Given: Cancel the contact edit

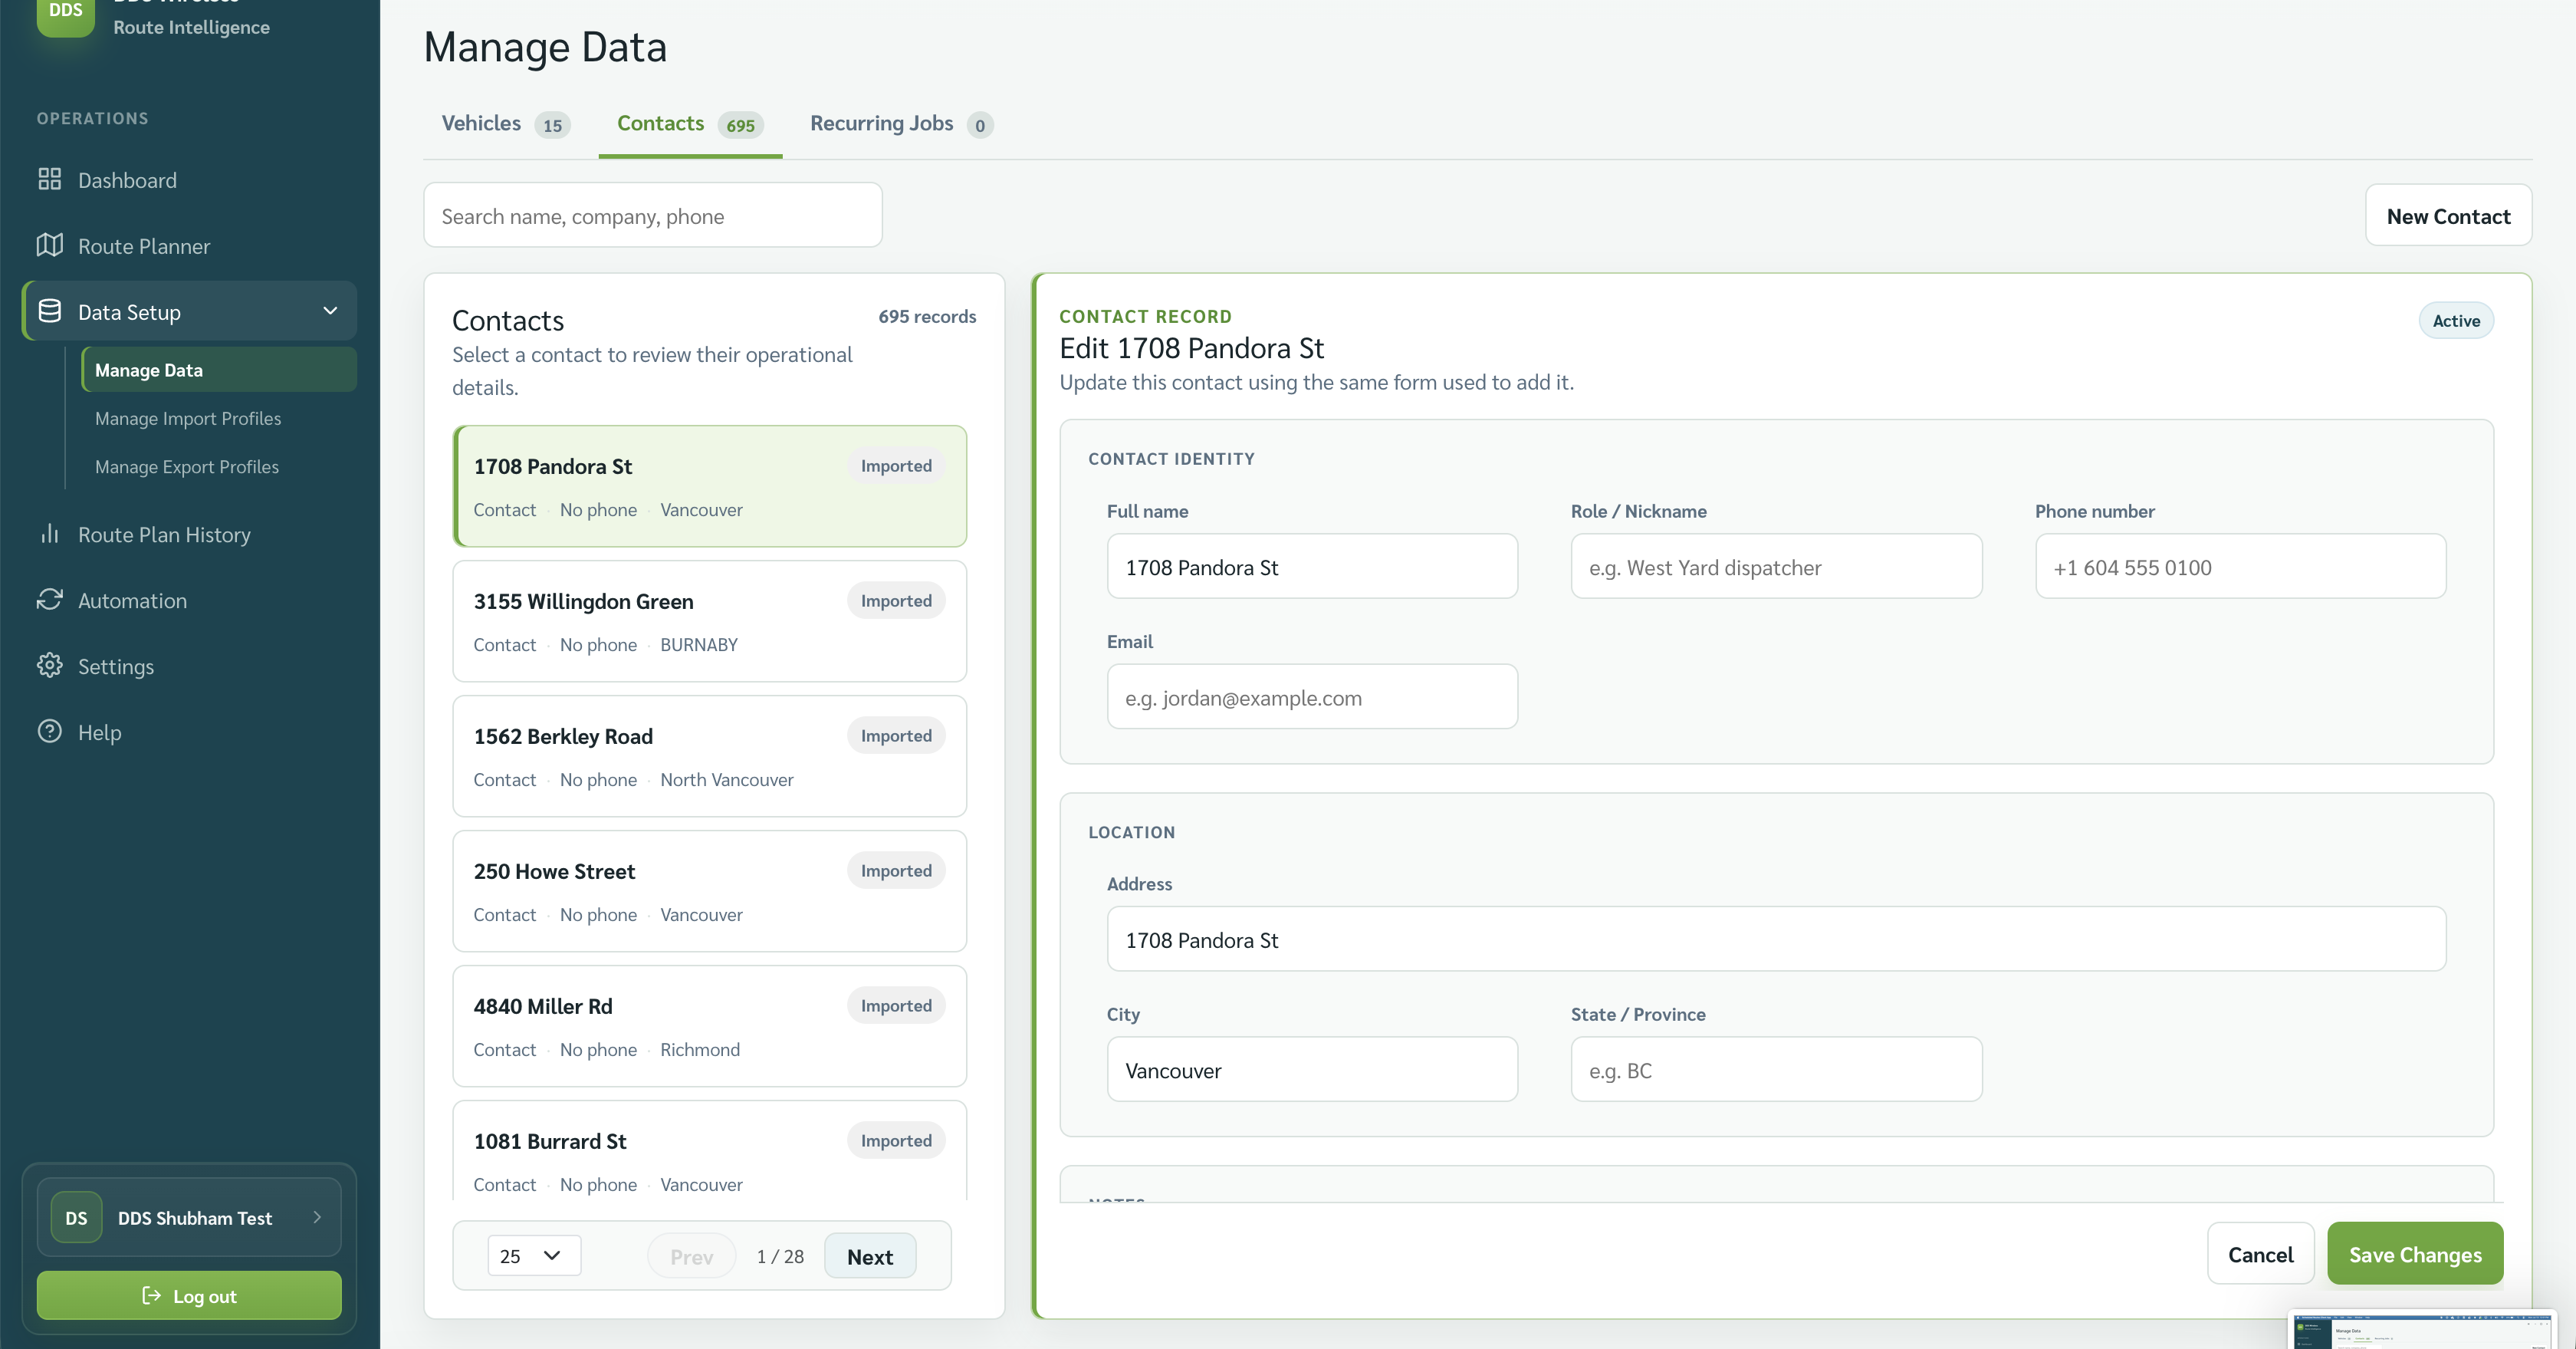Looking at the screenshot, I should (2260, 1254).
